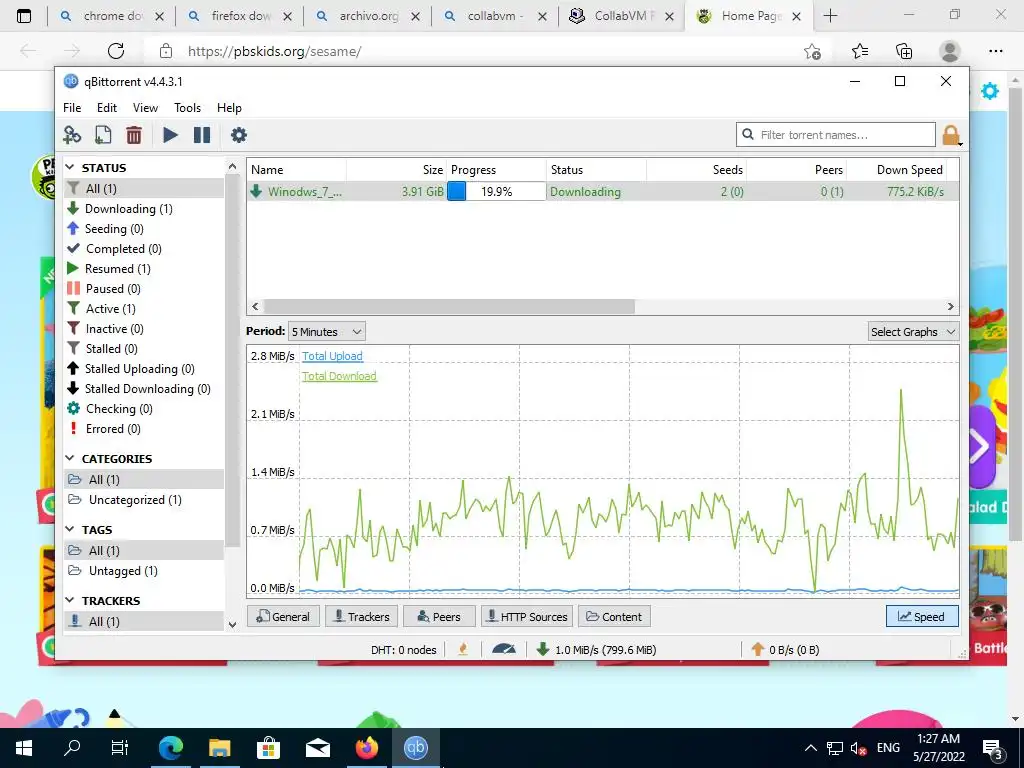Toggle the Total Download graph legend link
The width and height of the screenshot is (1024, 768).
(339, 376)
